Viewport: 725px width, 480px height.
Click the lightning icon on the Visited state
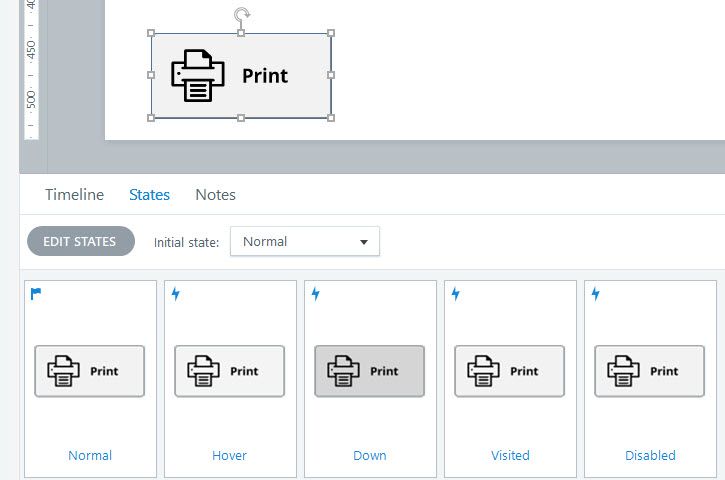[x=456, y=294]
